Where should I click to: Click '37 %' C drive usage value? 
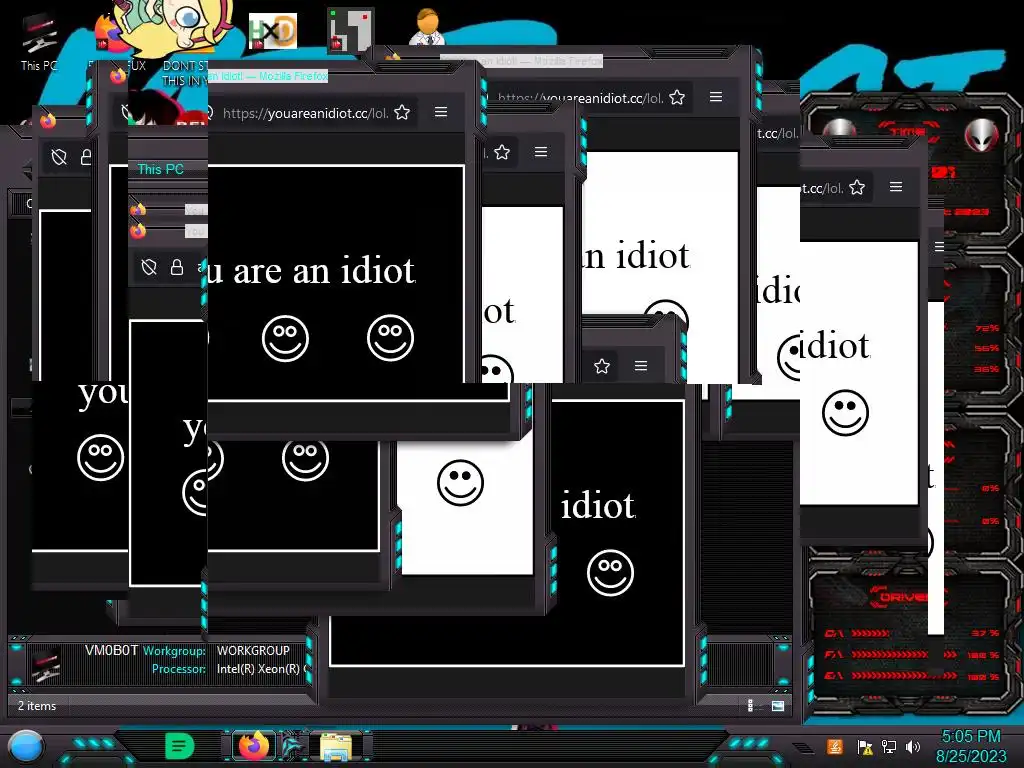click(985, 633)
